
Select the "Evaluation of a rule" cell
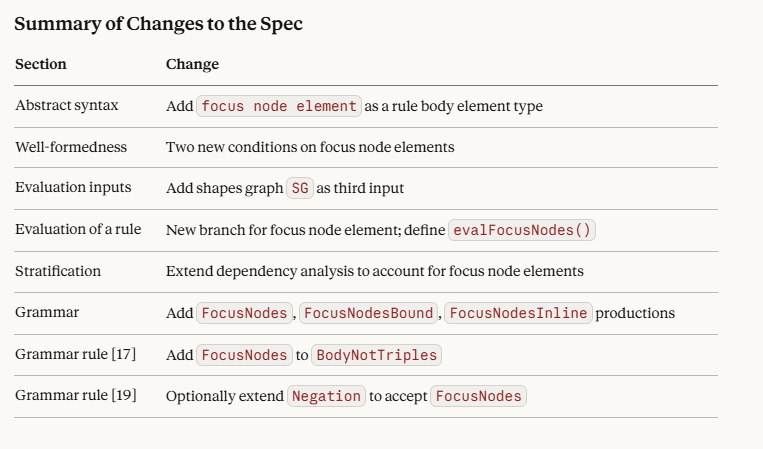pos(78,229)
